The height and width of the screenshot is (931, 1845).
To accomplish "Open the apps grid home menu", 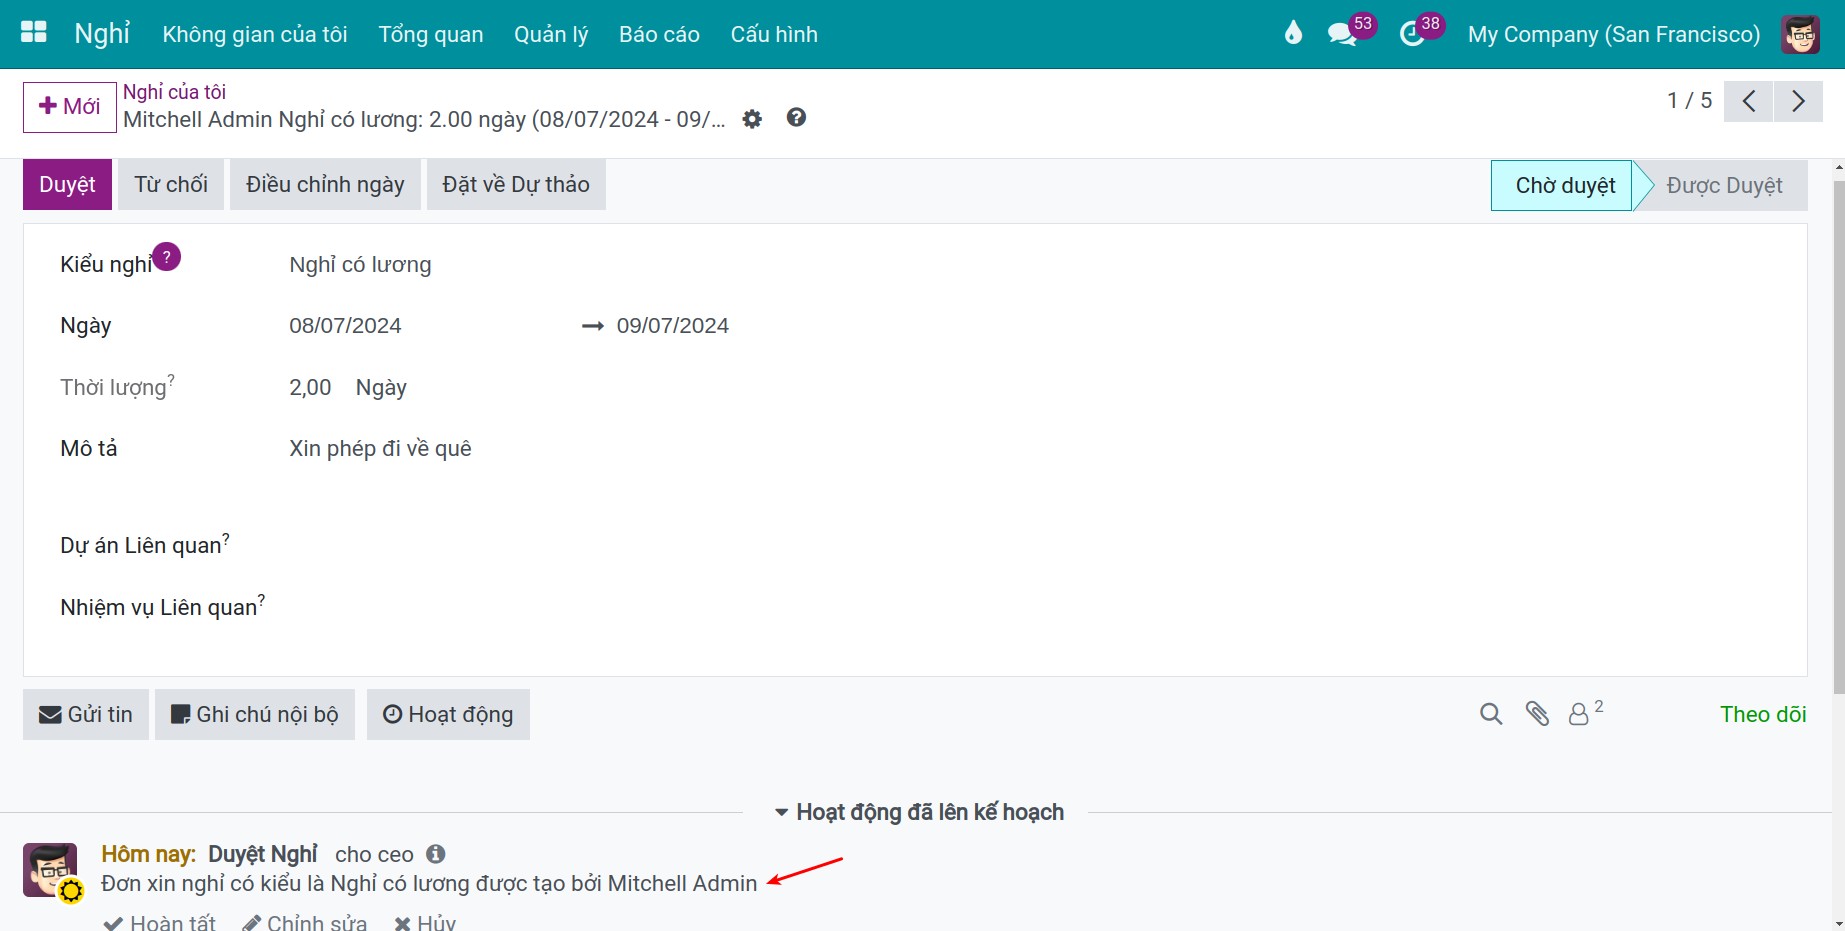I will (34, 33).
